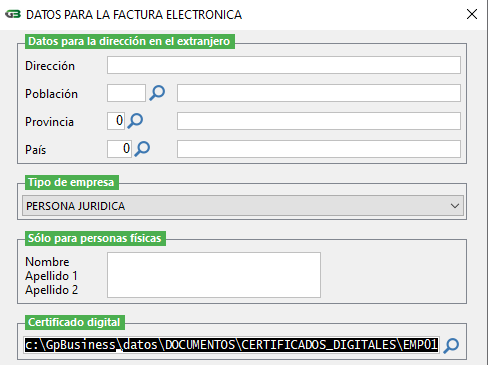Click the Datos para la dirección heading

[x=130, y=41]
